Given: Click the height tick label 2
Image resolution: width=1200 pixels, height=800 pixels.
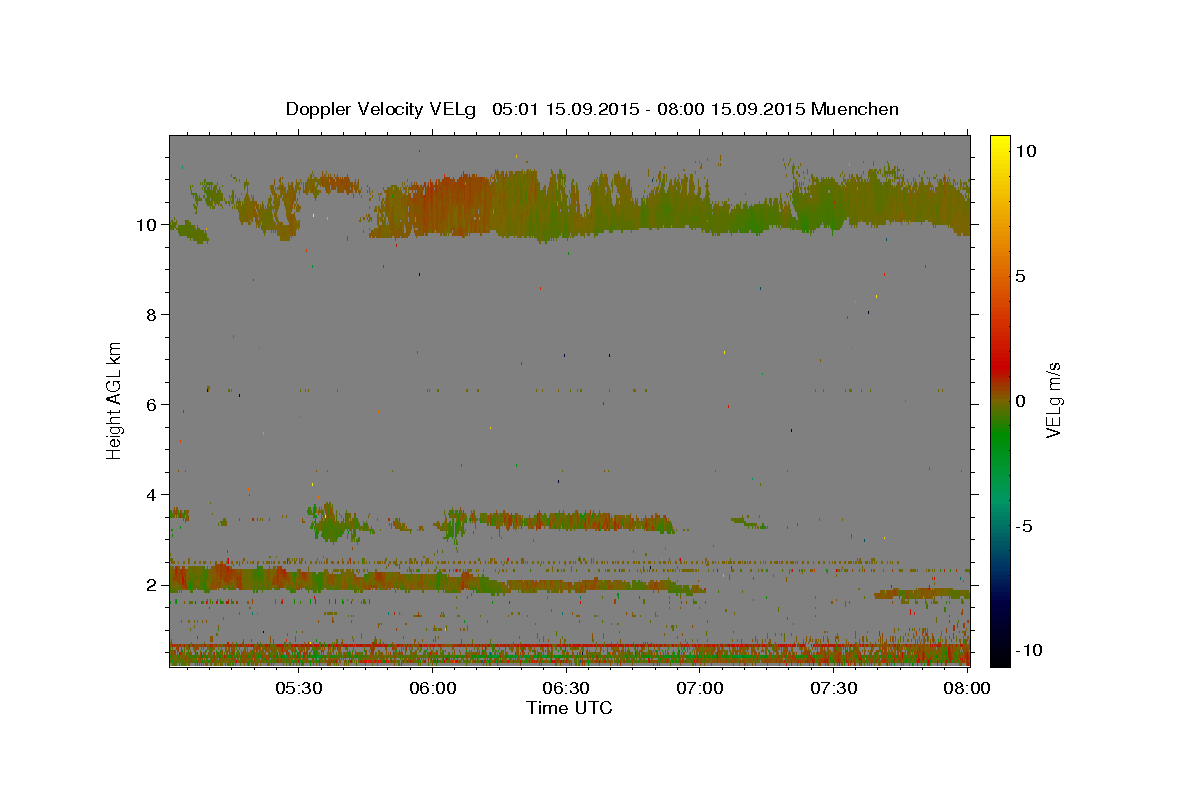Looking at the screenshot, I should tap(153, 585).
